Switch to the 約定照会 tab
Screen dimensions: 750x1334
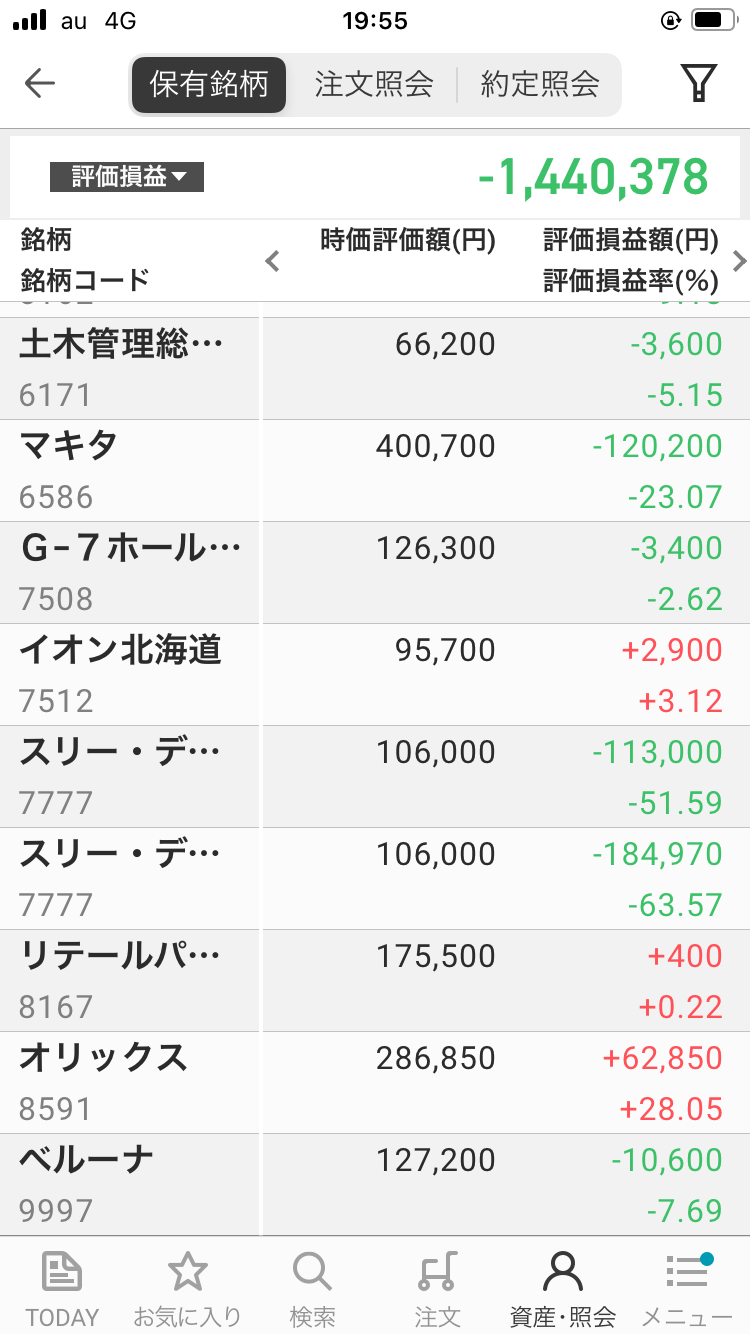[540, 84]
